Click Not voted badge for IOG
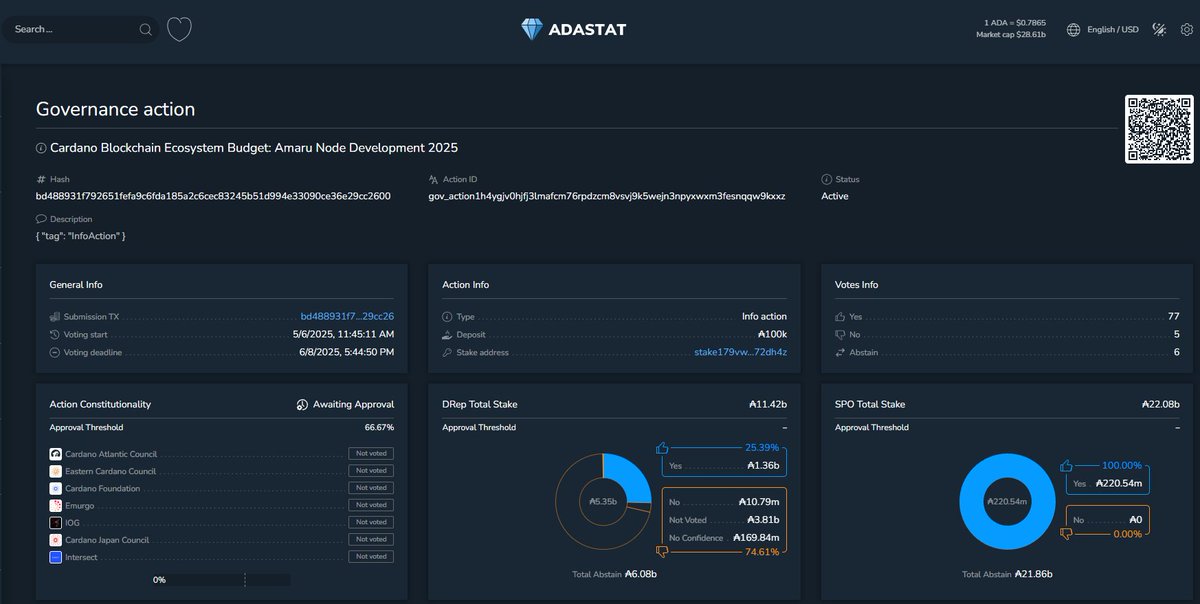Image resolution: width=1200 pixels, height=604 pixels. [x=371, y=522]
